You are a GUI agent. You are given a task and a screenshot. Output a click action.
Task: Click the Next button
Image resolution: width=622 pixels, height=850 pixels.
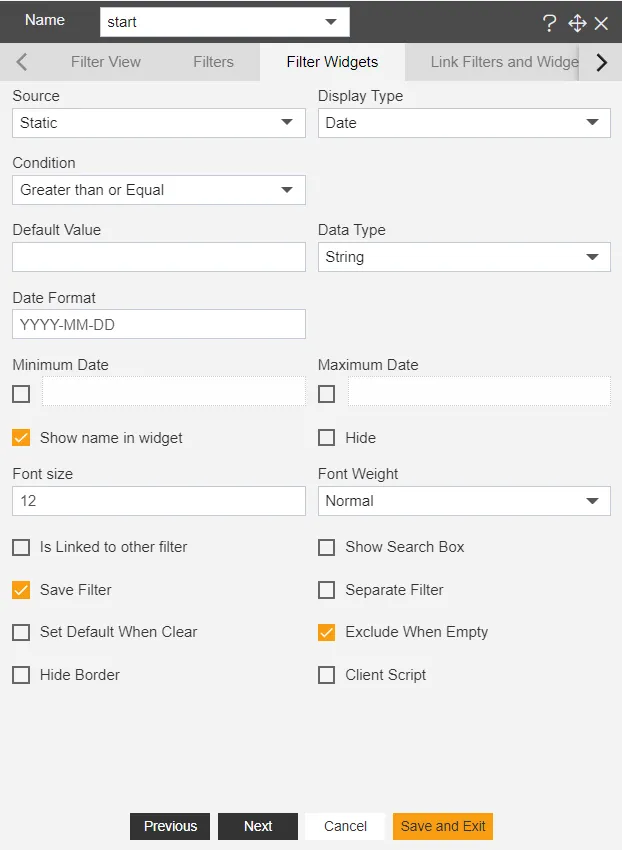258,826
